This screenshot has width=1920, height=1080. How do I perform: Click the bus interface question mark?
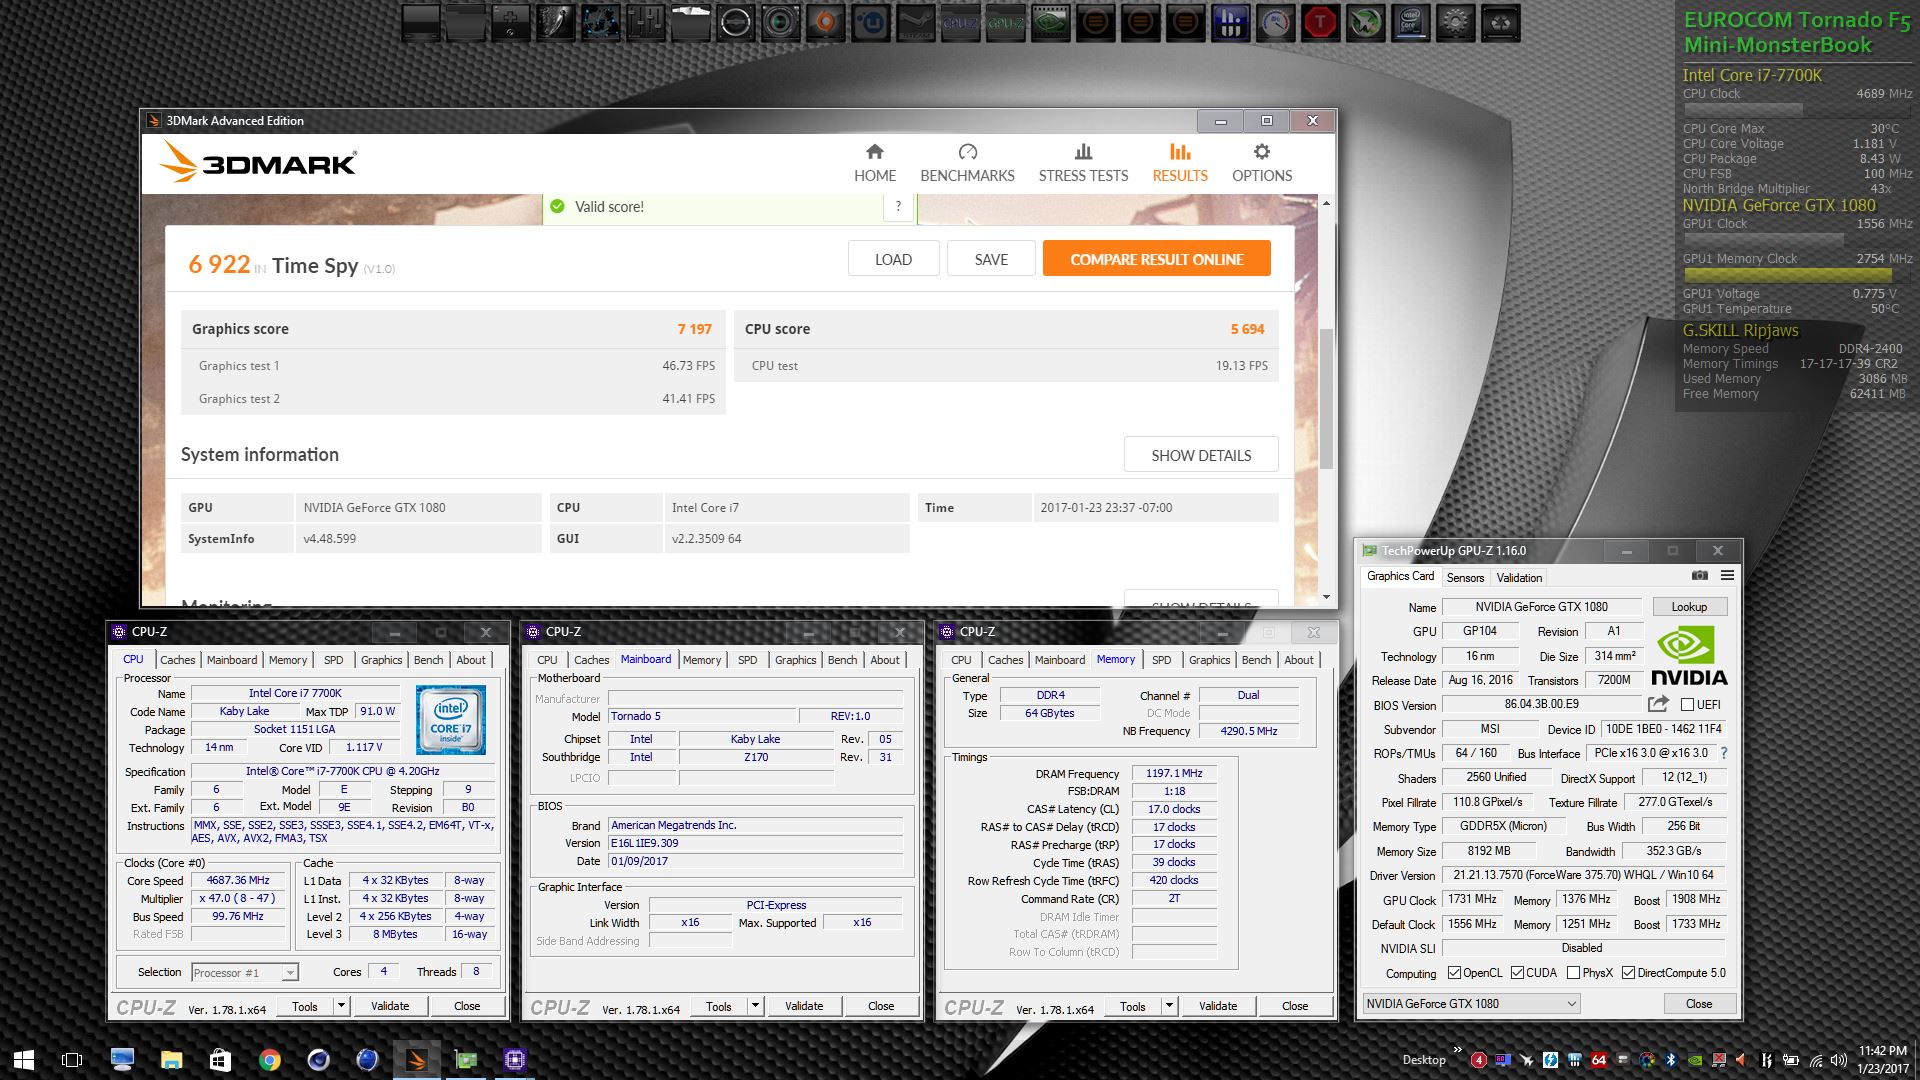pyautogui.click(x=1724, y=753)
